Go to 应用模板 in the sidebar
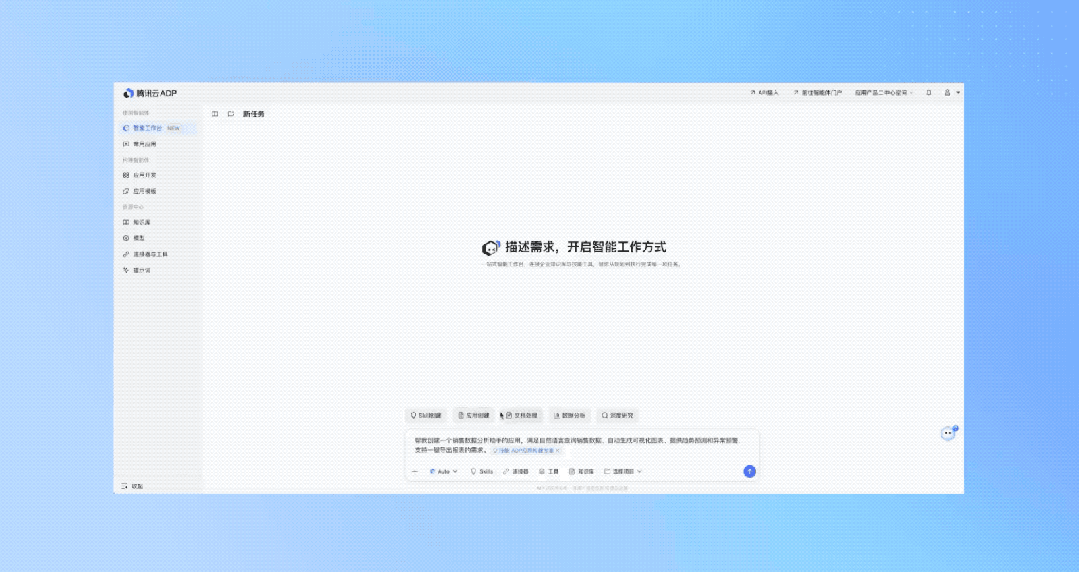This screenshot has height=572, width=1079. [140, 191]
